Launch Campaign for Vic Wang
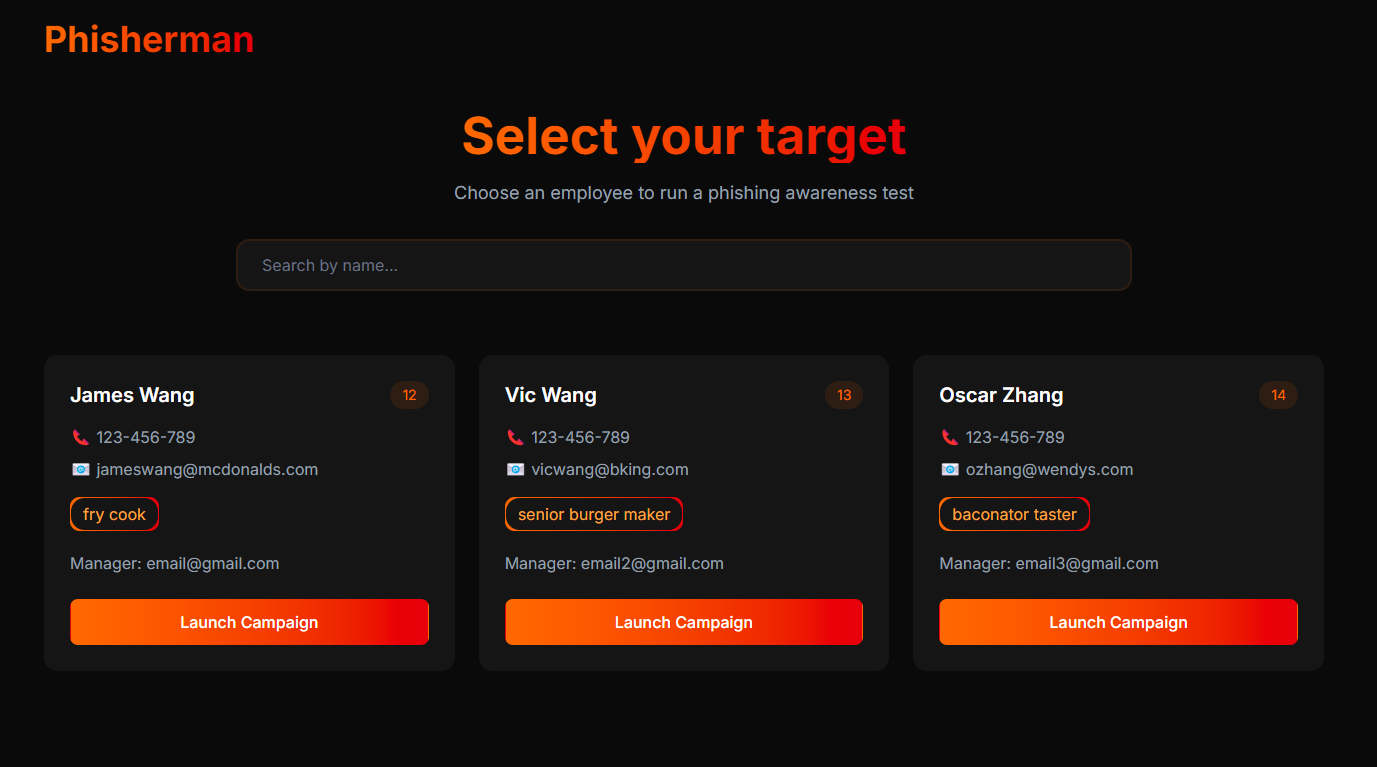Screen dimensions: 1377x767 (x=684, y=622)
